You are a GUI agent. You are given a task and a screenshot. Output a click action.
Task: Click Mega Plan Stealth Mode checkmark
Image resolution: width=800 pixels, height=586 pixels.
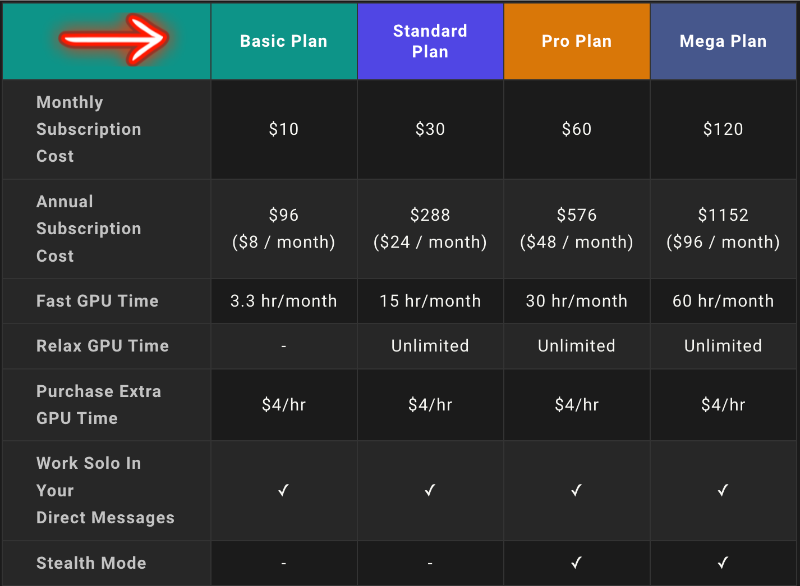(x=723, y=563)
